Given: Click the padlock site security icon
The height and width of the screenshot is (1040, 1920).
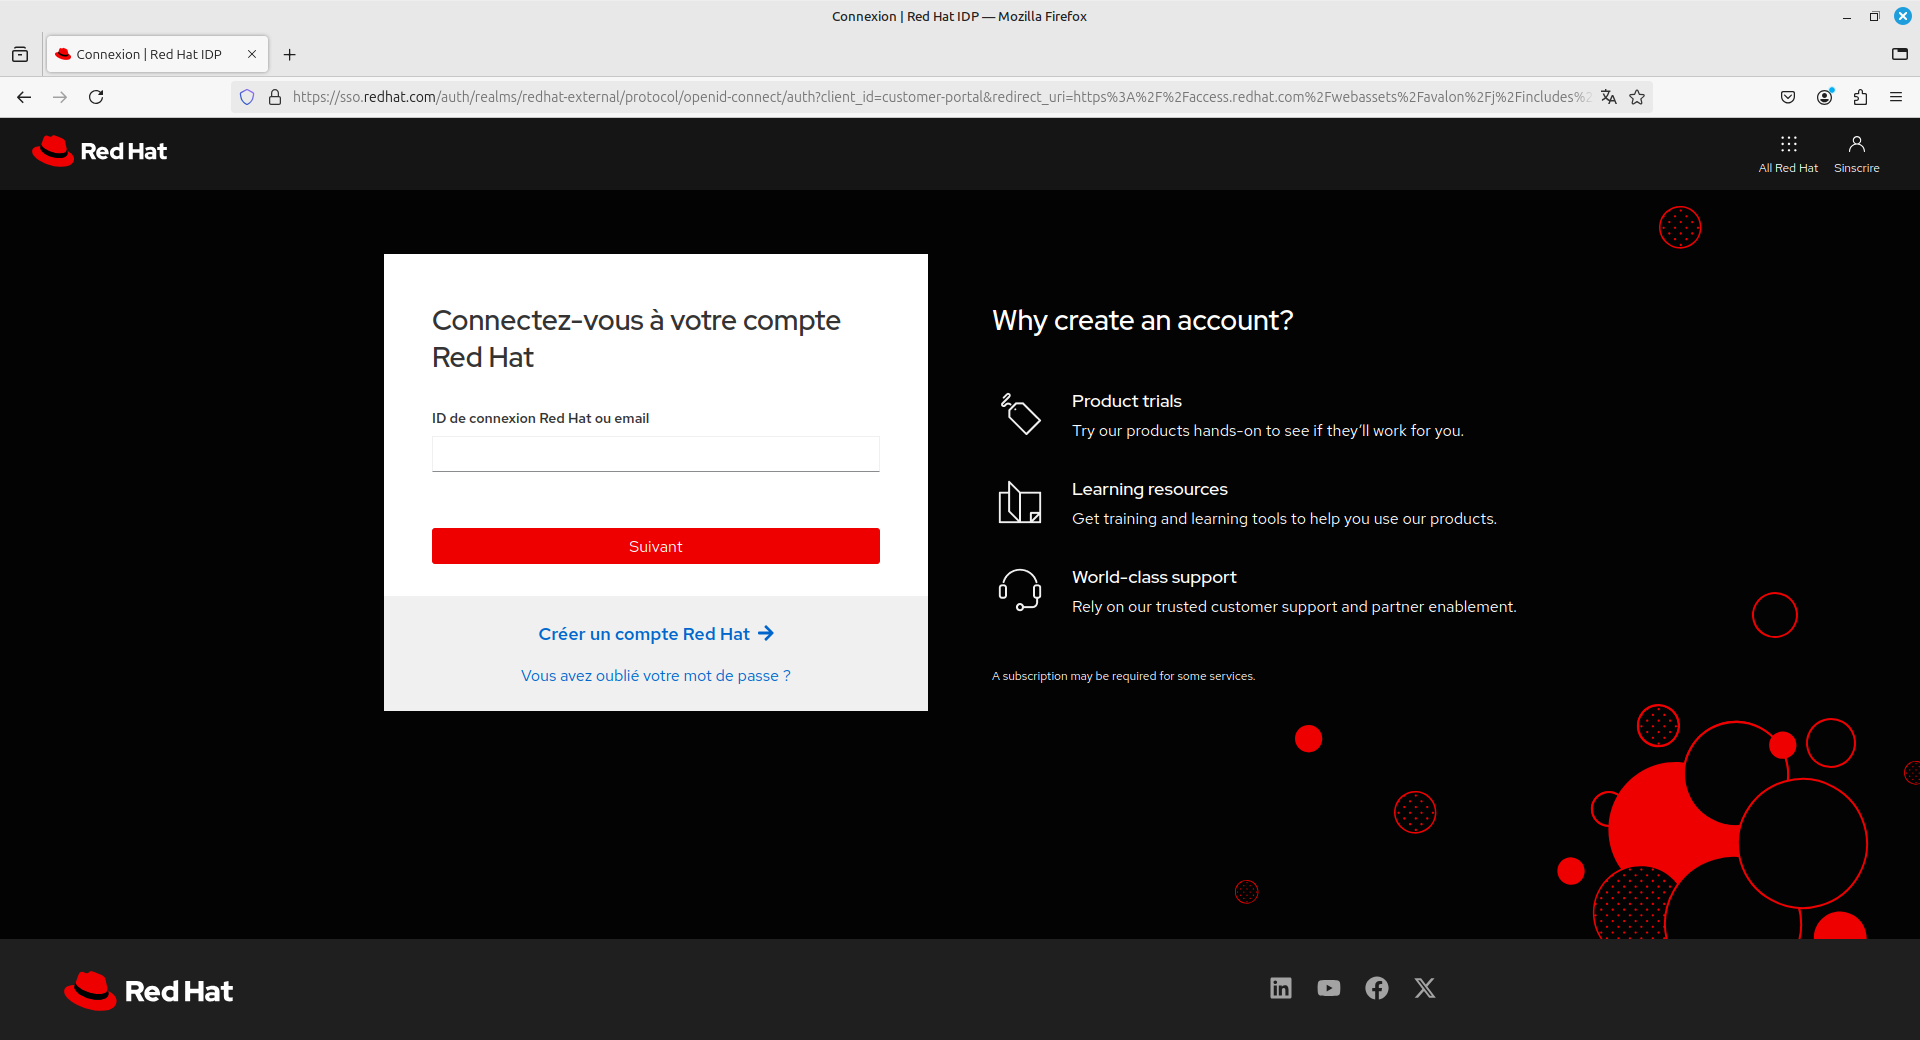Looking at the screenshot, I should [275, 97].
